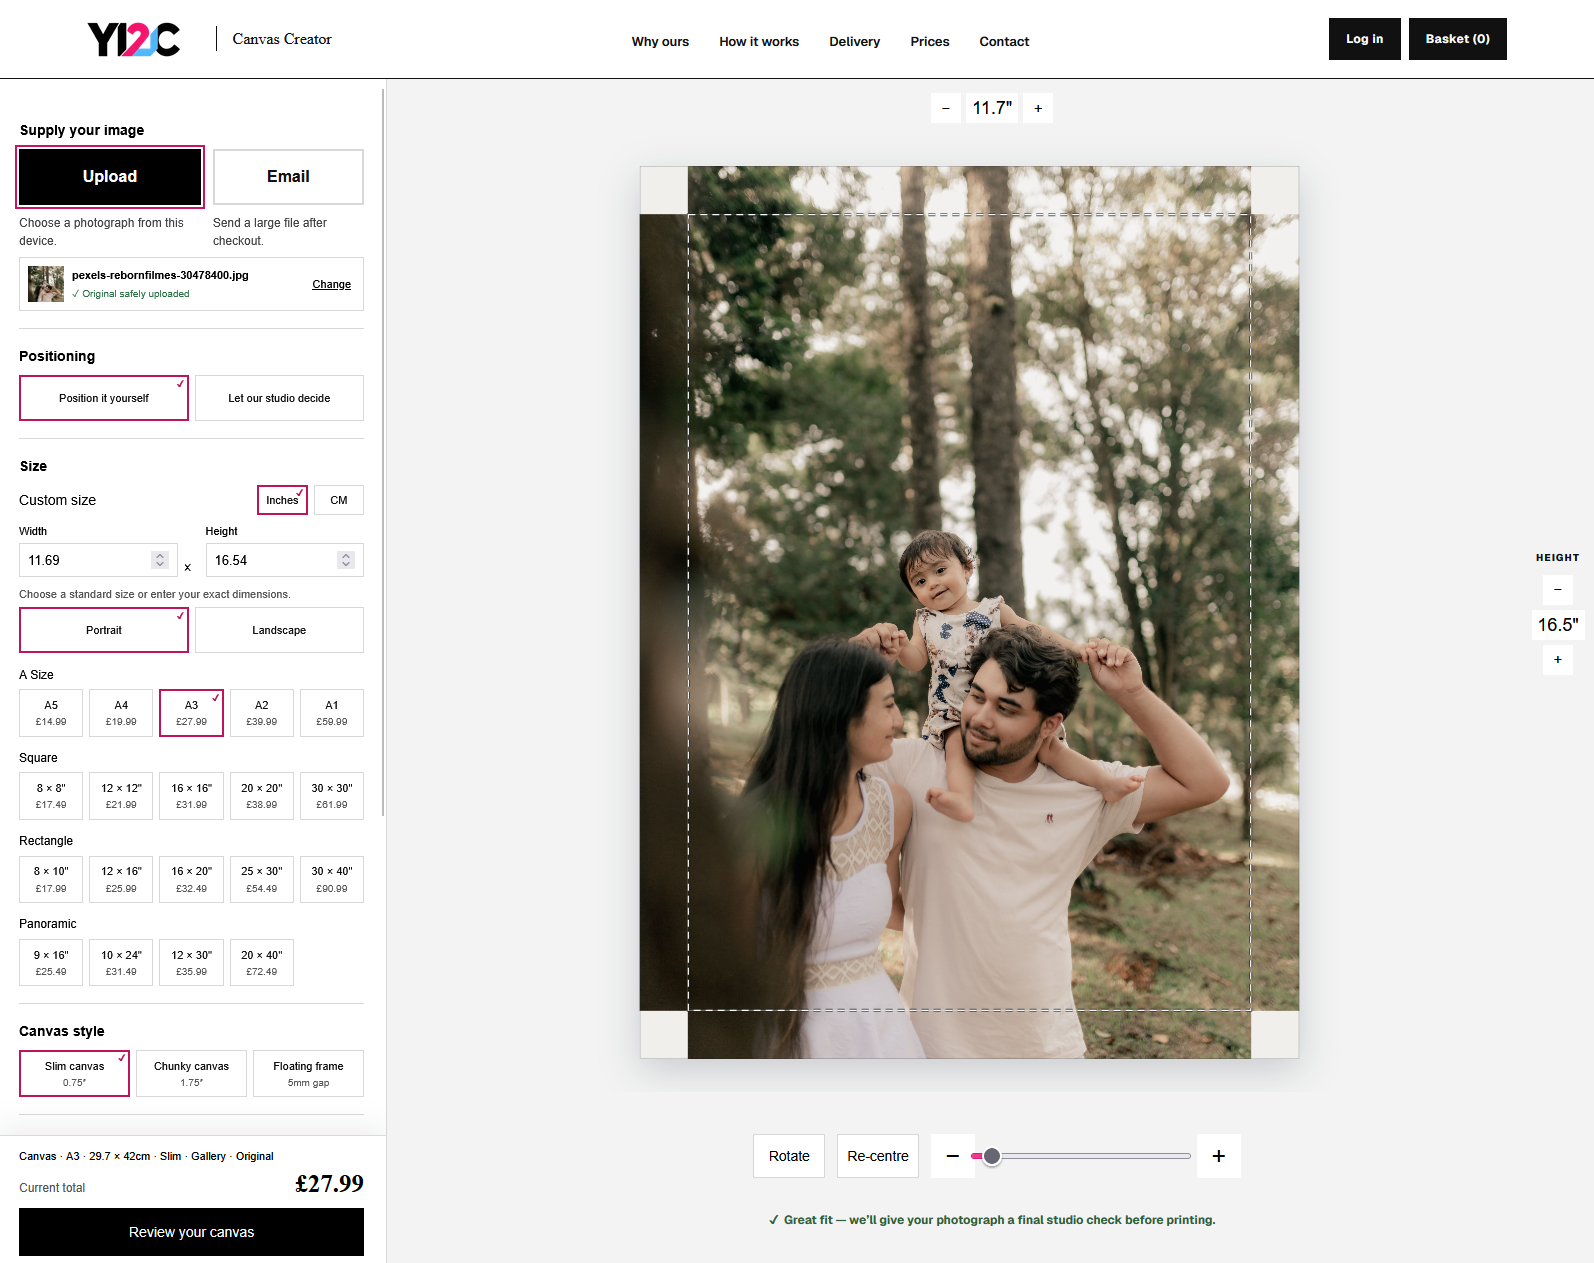Open Basket (0)
1594x1263 pixels.
1457,39
